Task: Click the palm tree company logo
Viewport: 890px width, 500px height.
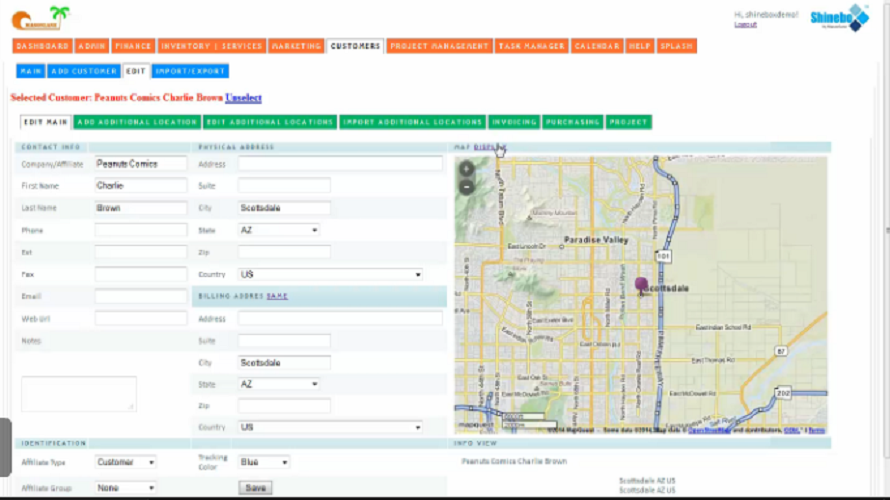Action: 40,19
